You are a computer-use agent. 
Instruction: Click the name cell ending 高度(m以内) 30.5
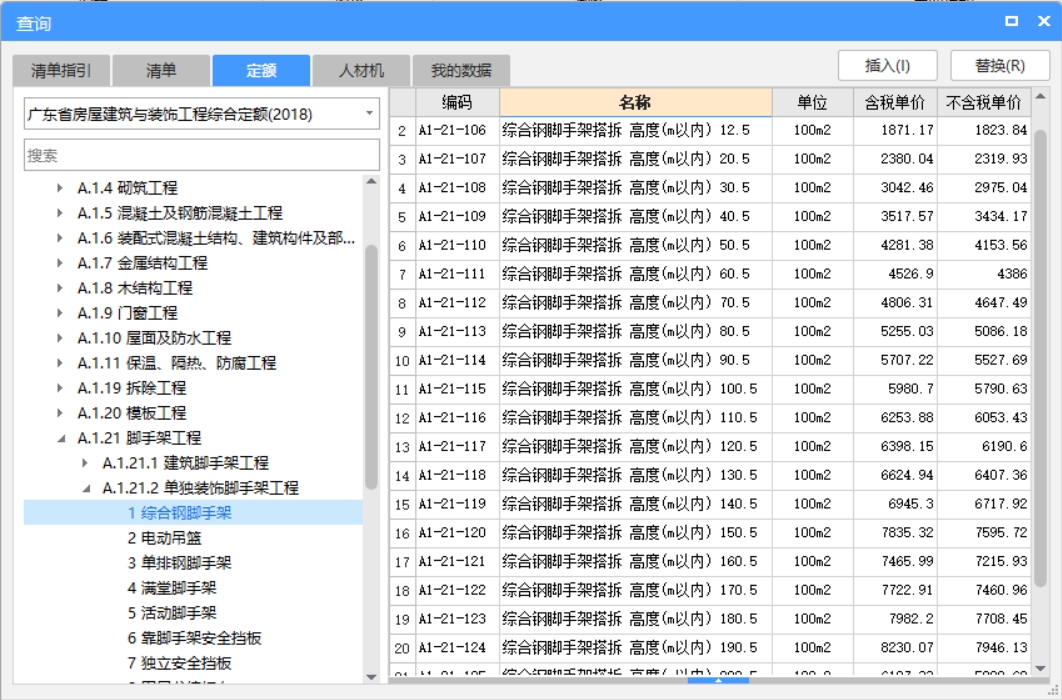pos(635,188)
